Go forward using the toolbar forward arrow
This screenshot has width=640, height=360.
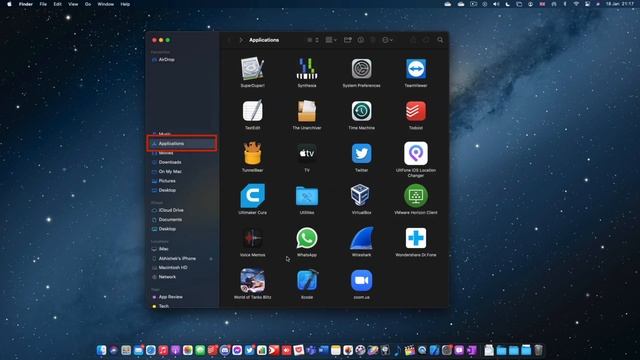click(x=241, y=40)
